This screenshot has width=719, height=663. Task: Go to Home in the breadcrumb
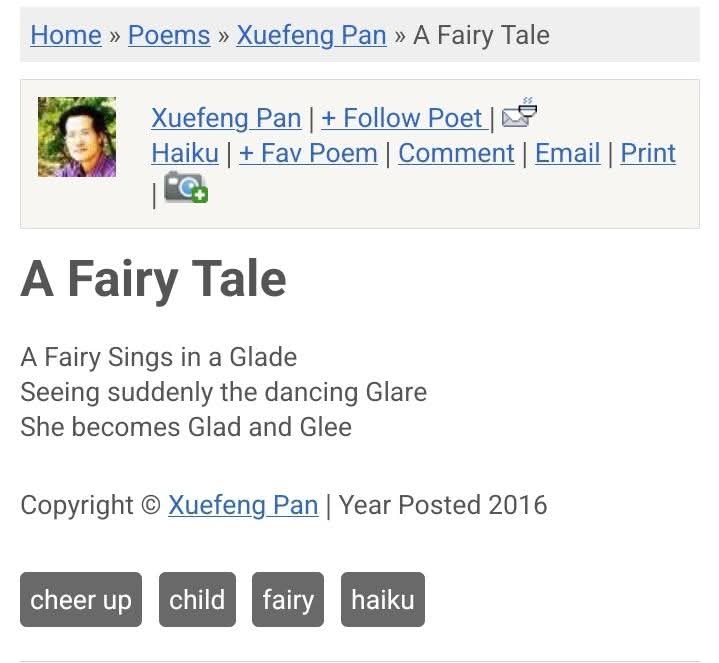(x=66, y=35)
